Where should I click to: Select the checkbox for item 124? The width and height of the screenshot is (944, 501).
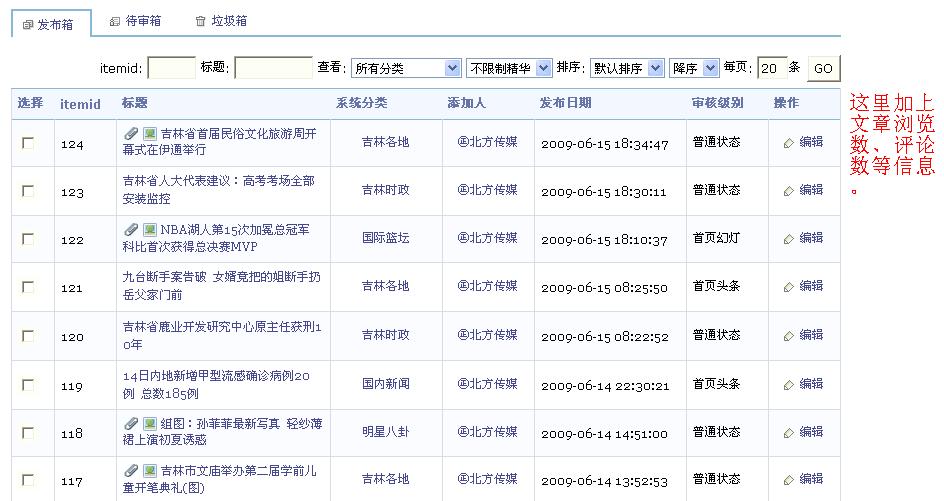28,143
